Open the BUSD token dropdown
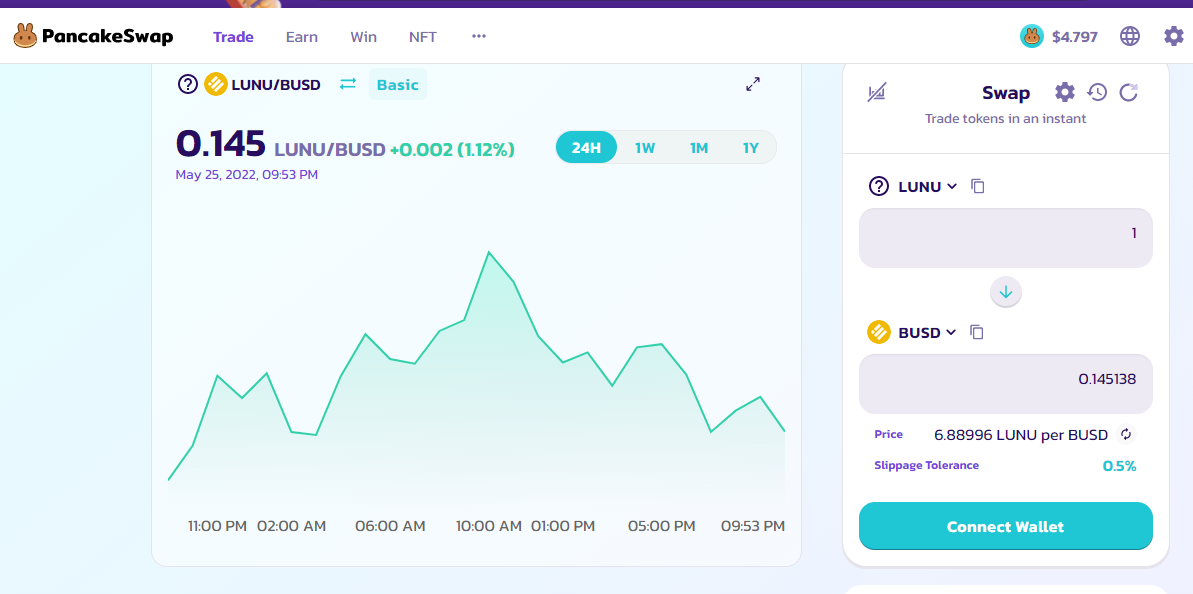Viewport: 1193px width, 594px height. [912, 332]
